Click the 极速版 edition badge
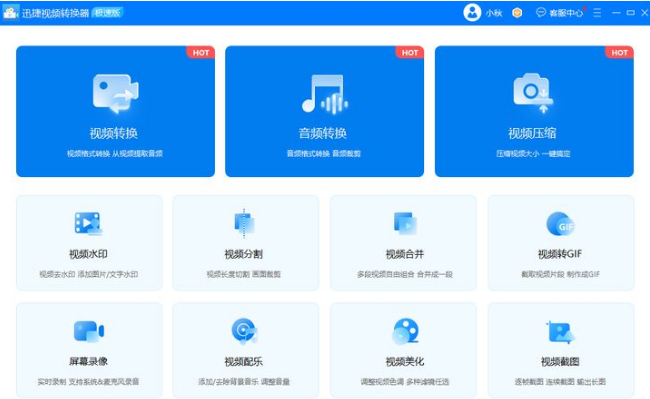Image resolution: width=650 pixels, height=399 pixels. 107,12
